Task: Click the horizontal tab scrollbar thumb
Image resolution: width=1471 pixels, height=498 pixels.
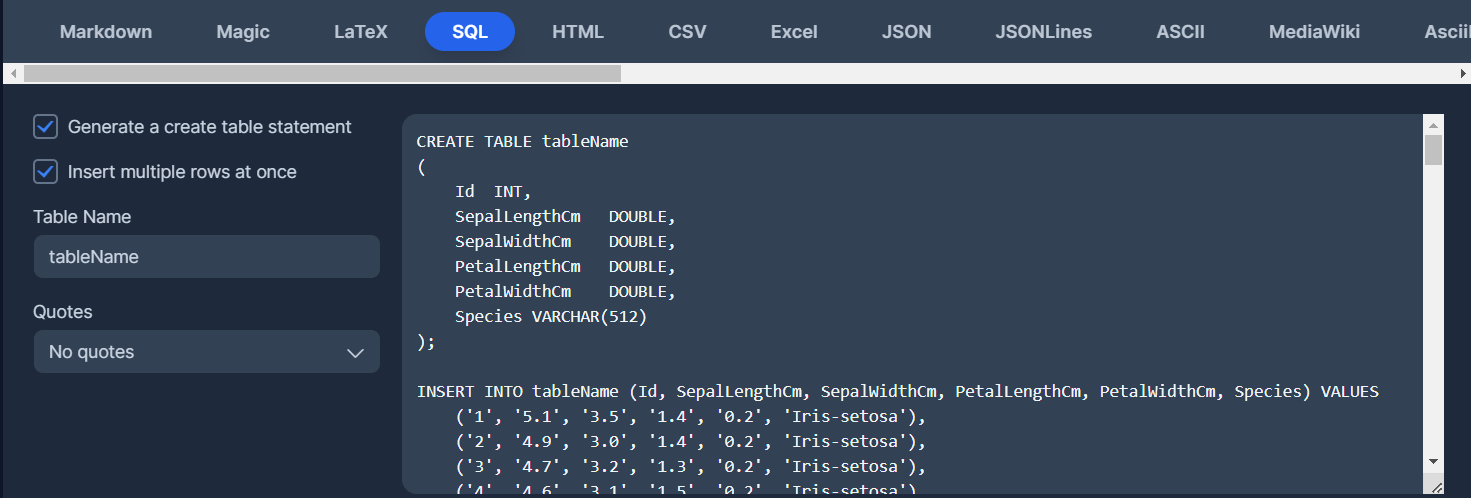Action: 322,74
